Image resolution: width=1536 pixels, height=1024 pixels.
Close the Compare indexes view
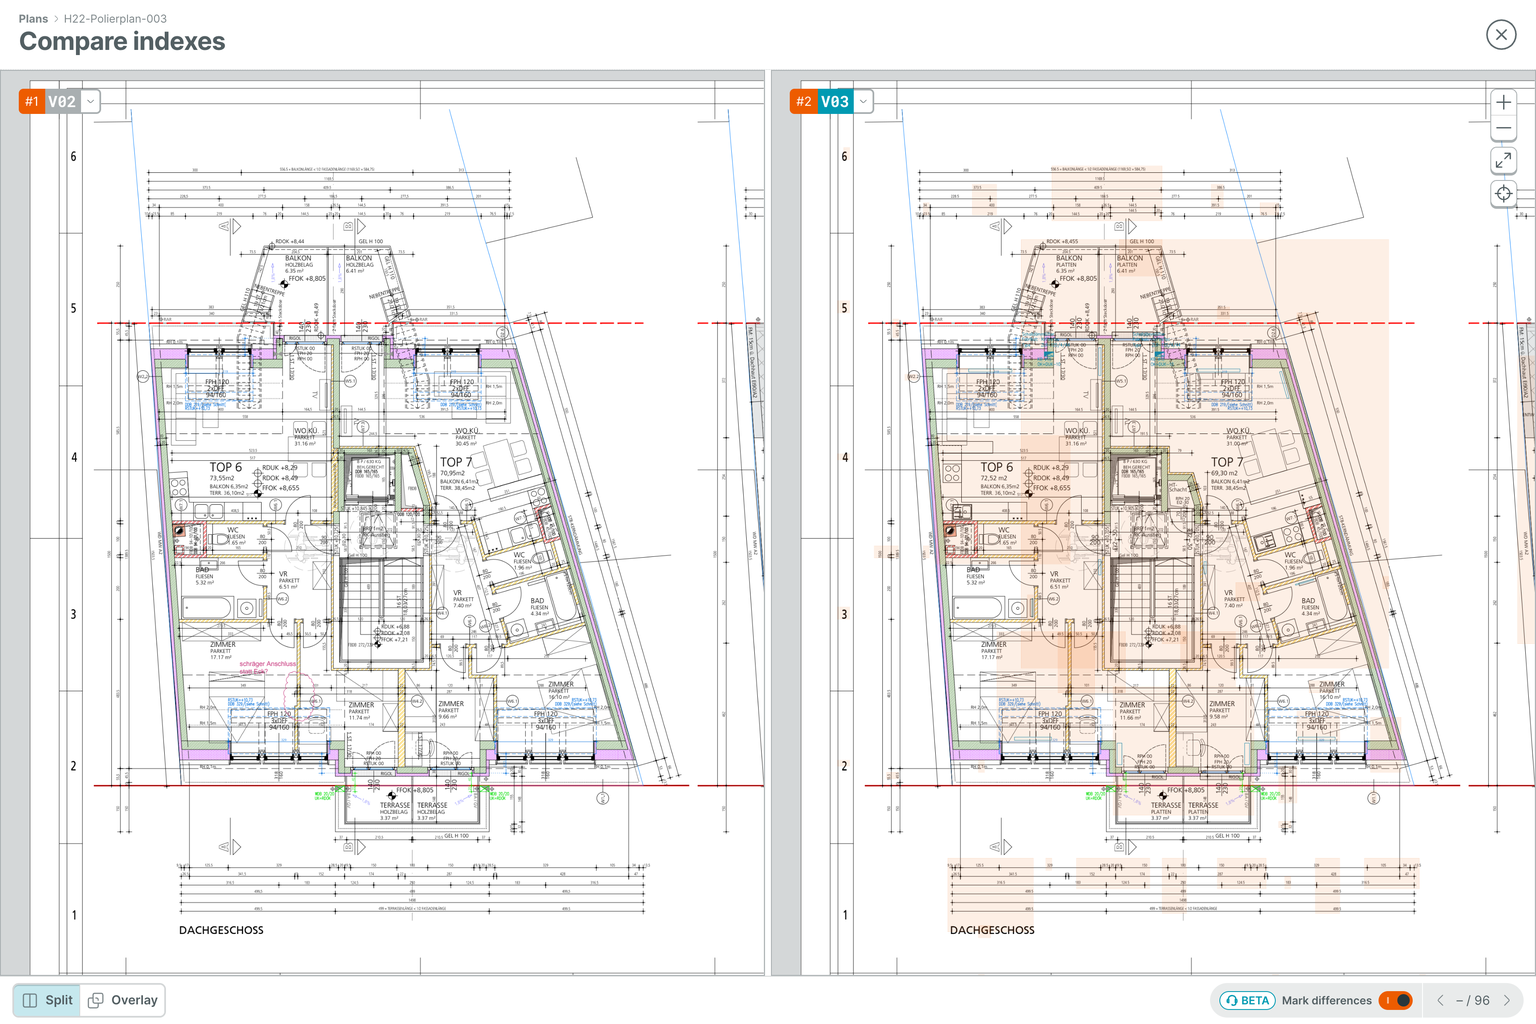tap(1501, 35)
